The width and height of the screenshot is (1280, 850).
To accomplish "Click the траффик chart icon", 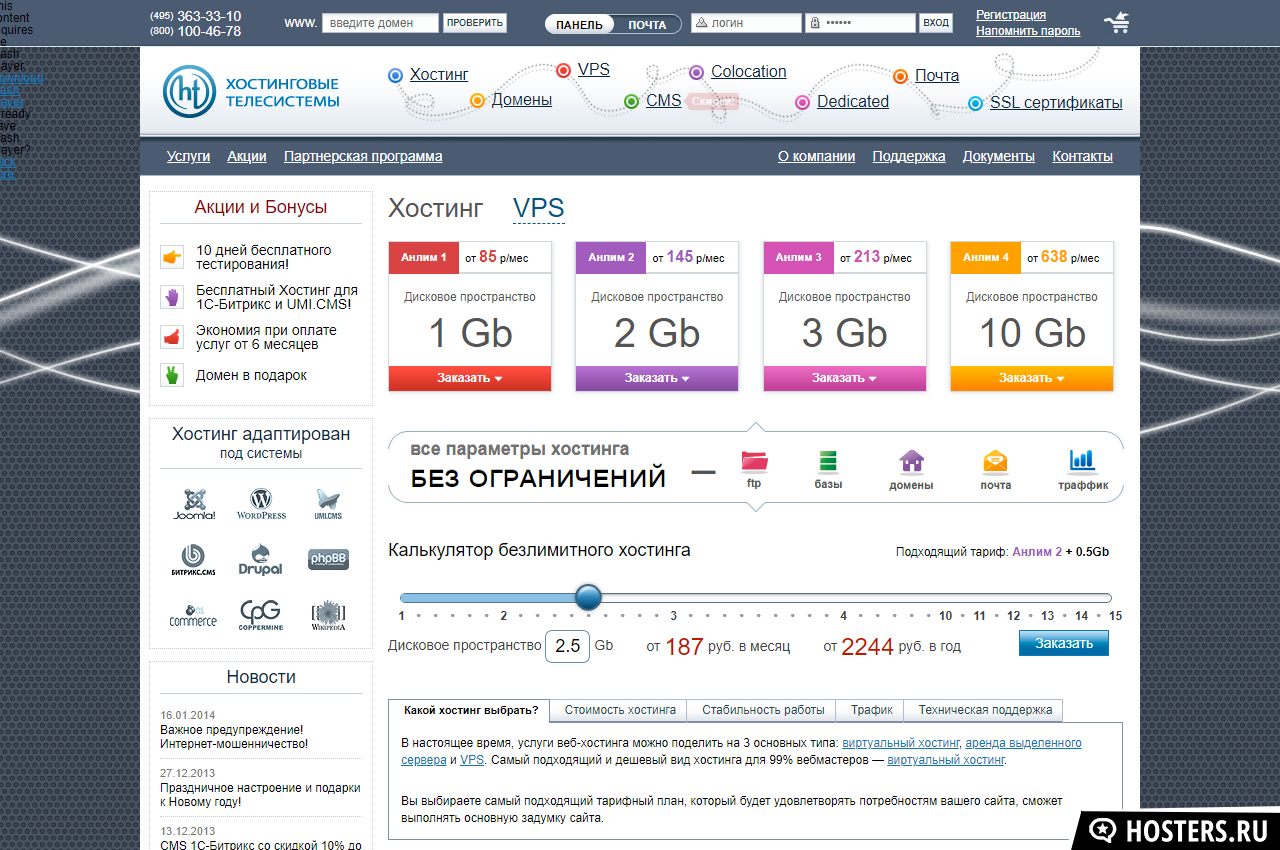I will pos(1083,461).
